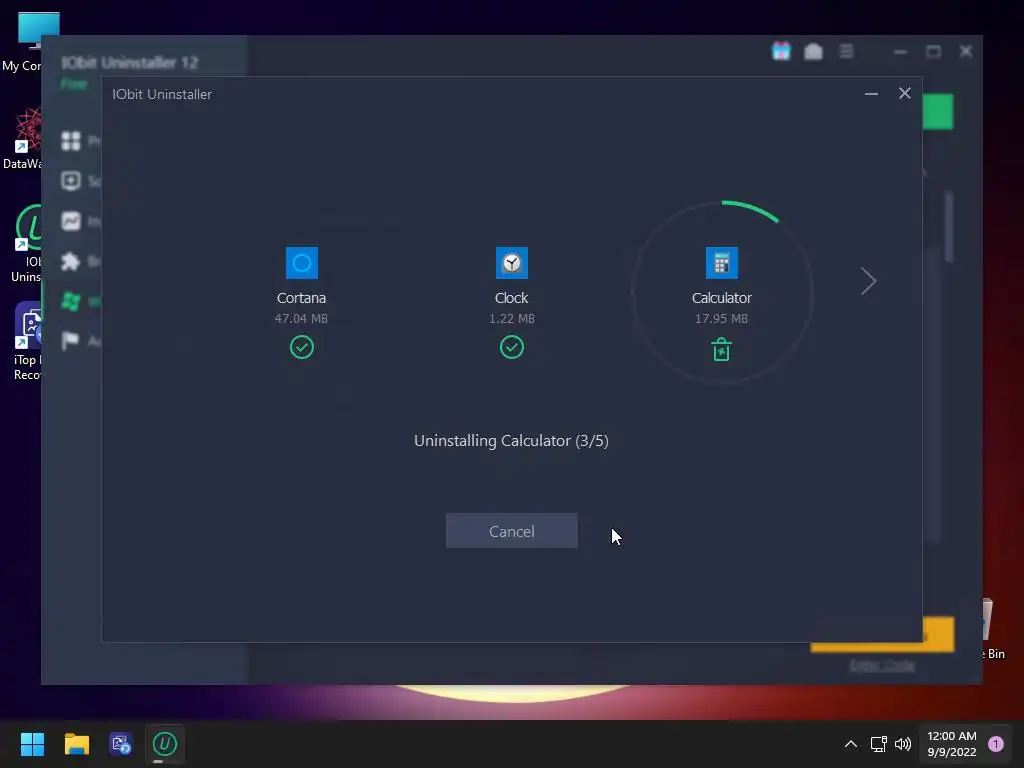Open Programs grid icon in IObit sidebar
Screen dimensions: 1024x768
coord(71,141)
